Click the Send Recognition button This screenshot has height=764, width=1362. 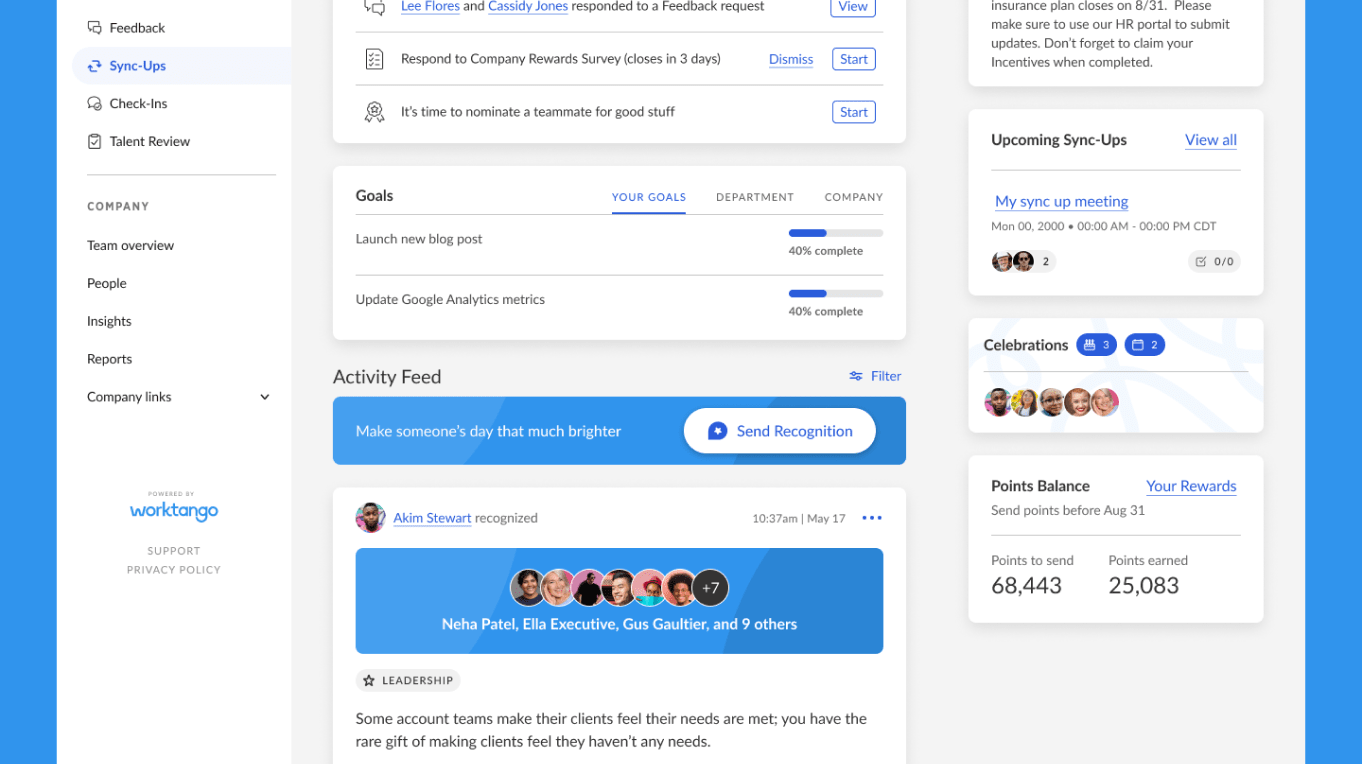[x=779, y=431]
